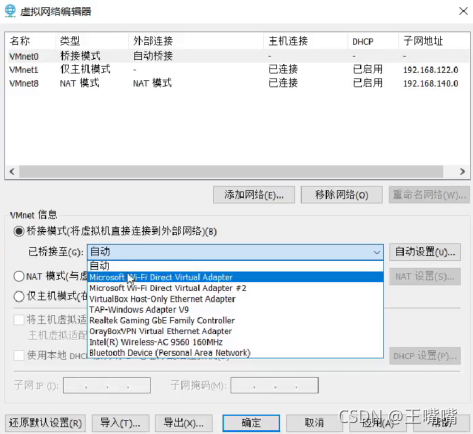Click the 主机连接 column header
This screenshot has height=434, width=473.
pyautogui.click(x=306, y=41)
